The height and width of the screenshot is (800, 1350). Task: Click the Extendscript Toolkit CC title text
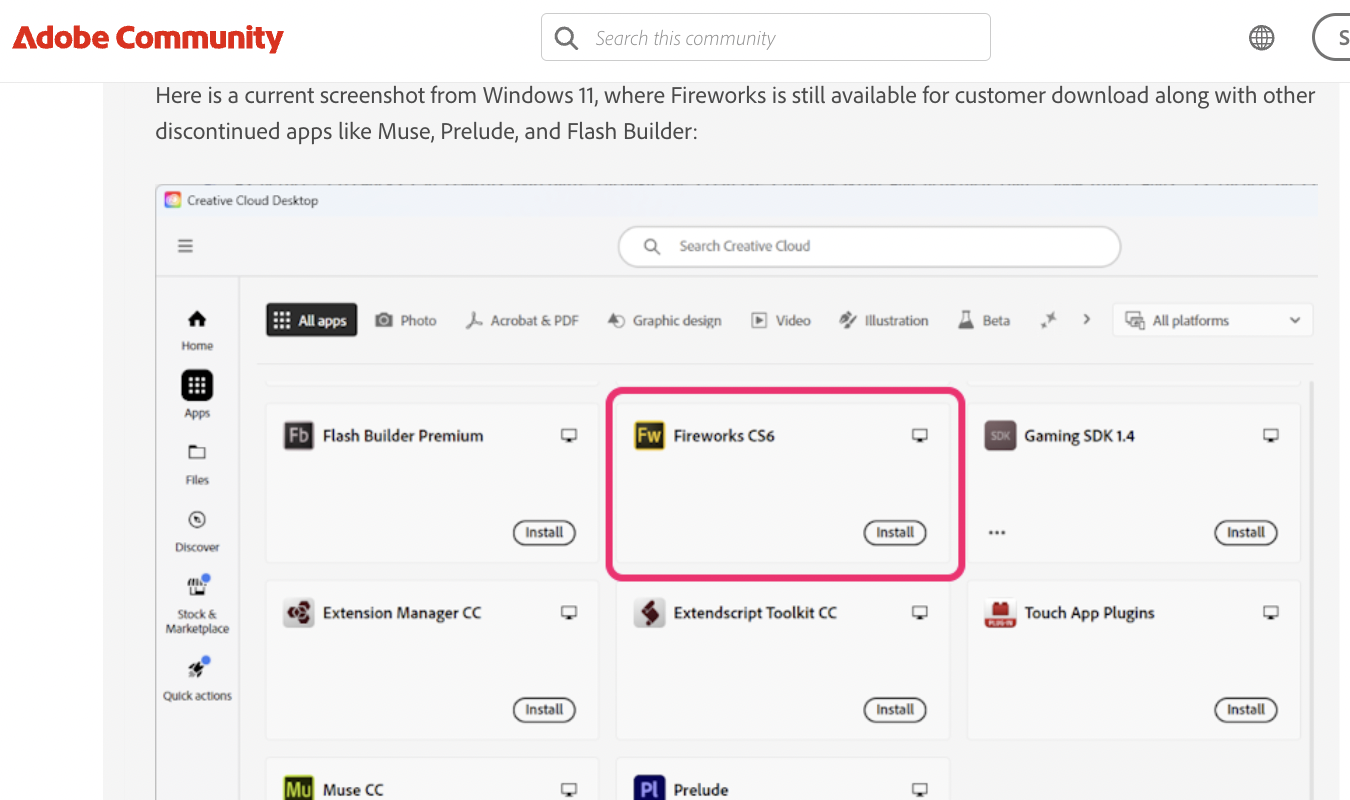click(x=755, y=613)
